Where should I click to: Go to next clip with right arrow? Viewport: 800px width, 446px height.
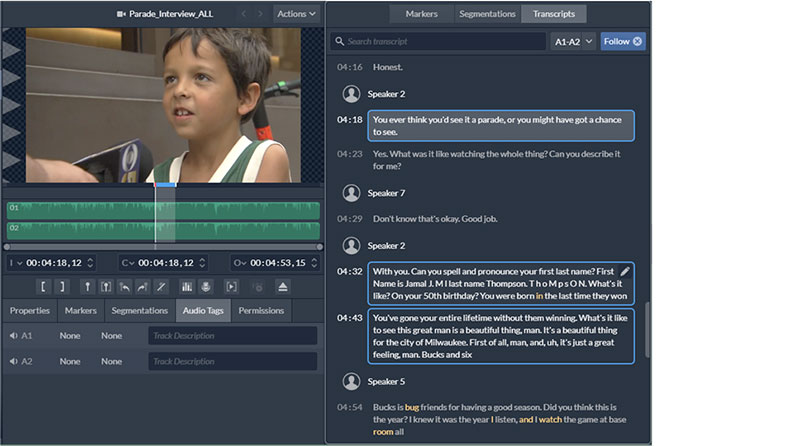260,14
